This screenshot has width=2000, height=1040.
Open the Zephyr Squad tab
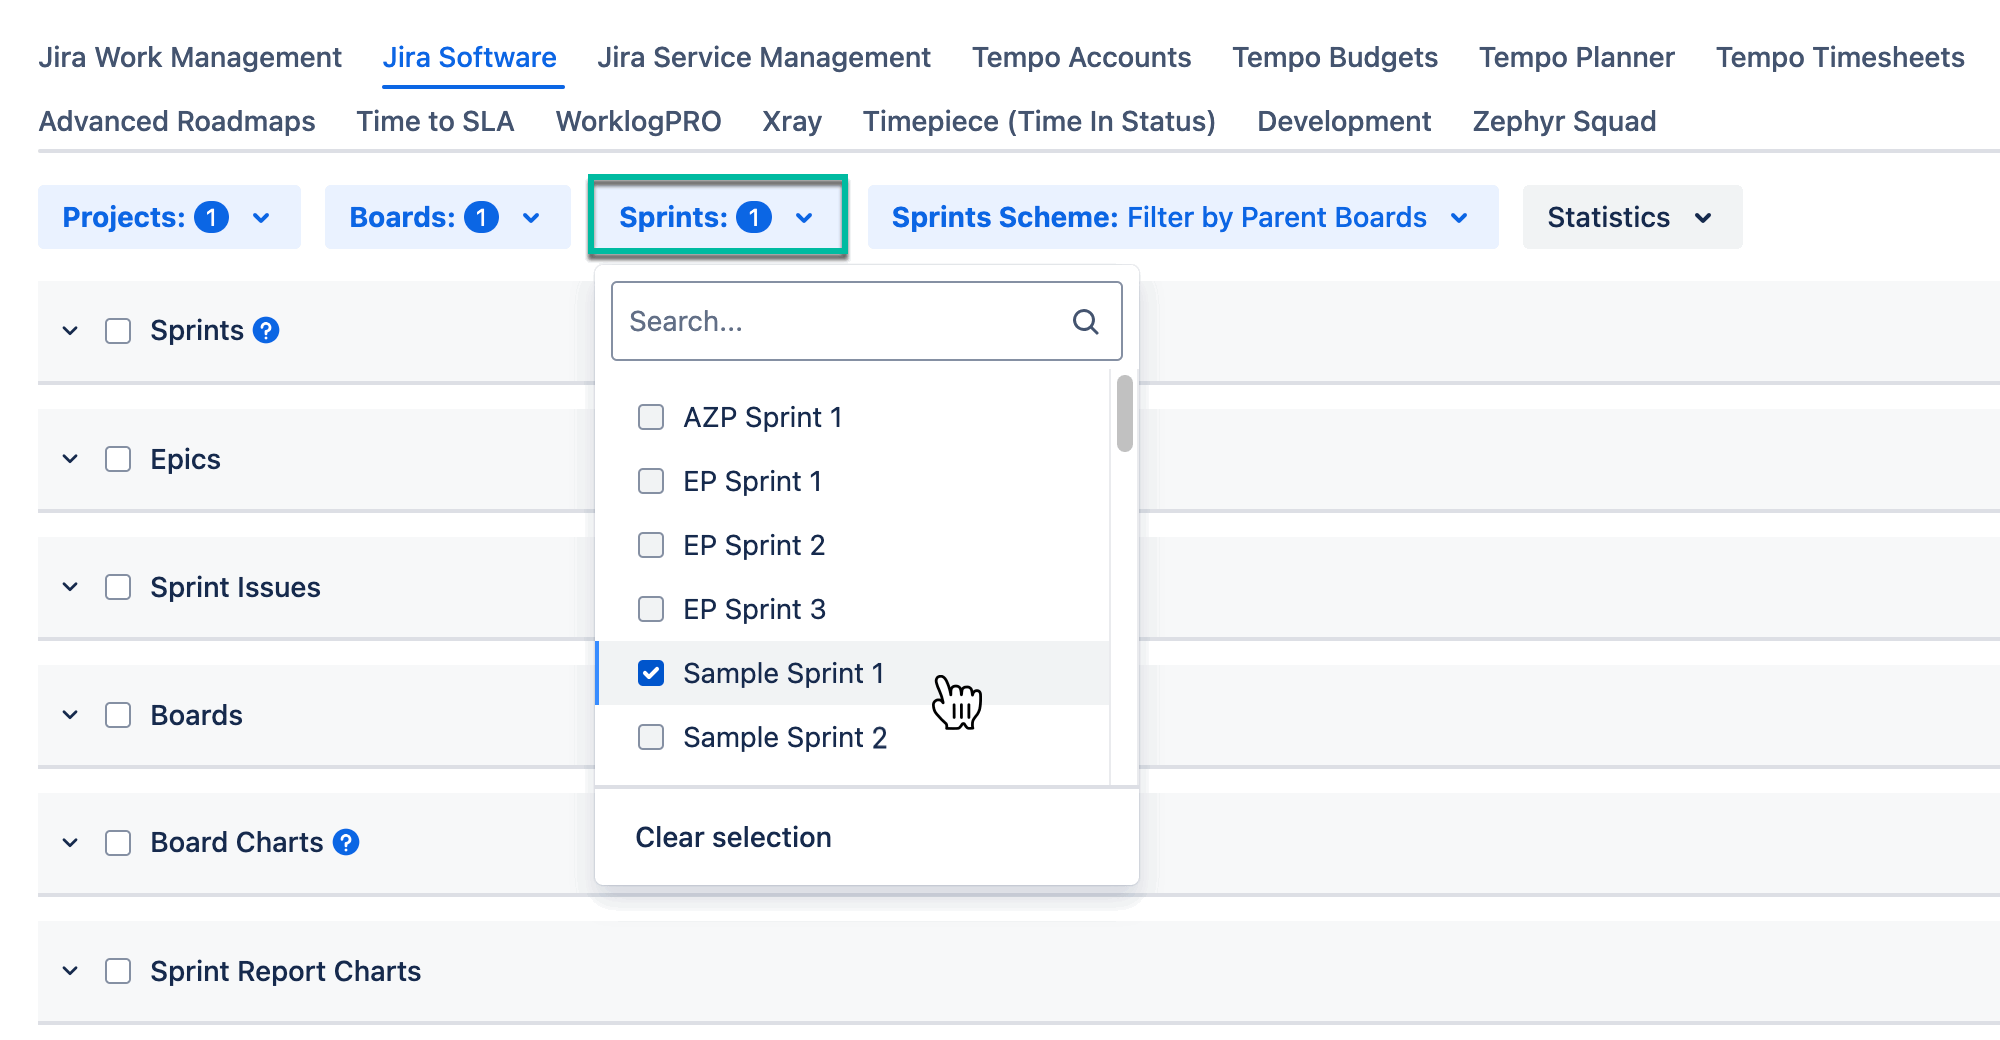tap(1564, 121)
